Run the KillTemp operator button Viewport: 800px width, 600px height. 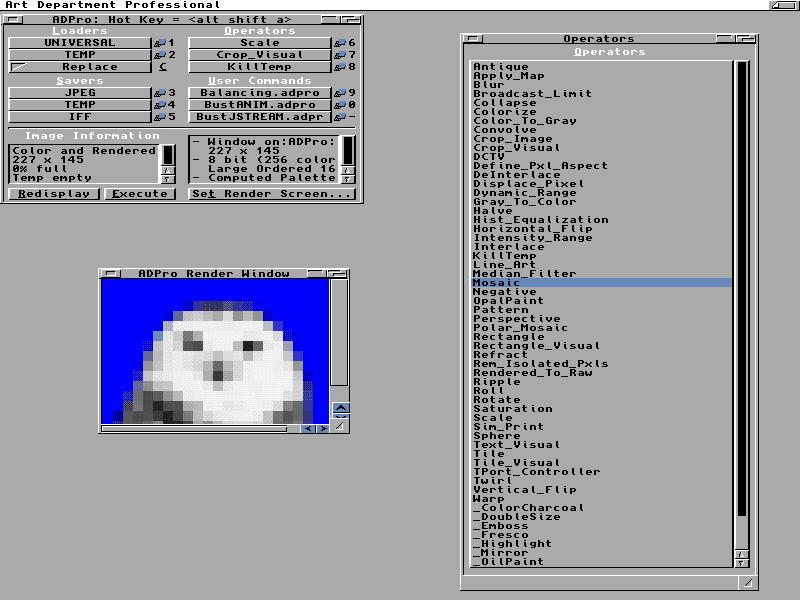[x=260, y=67]
